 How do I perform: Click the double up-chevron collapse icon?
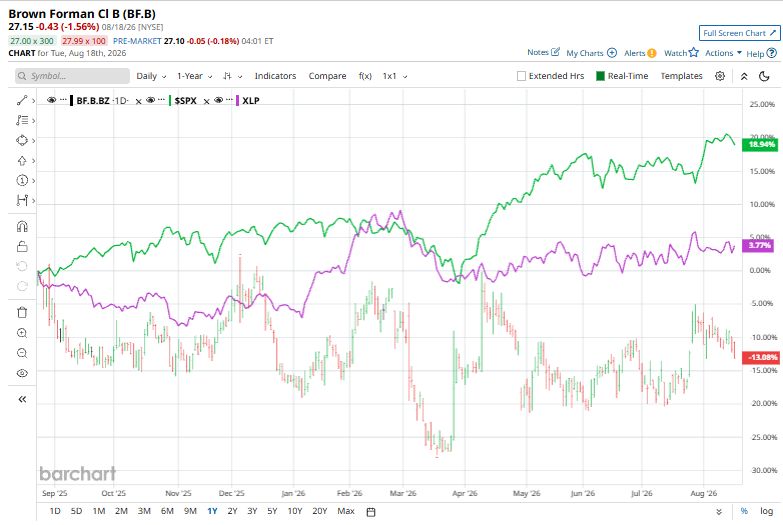coord(744,76)
